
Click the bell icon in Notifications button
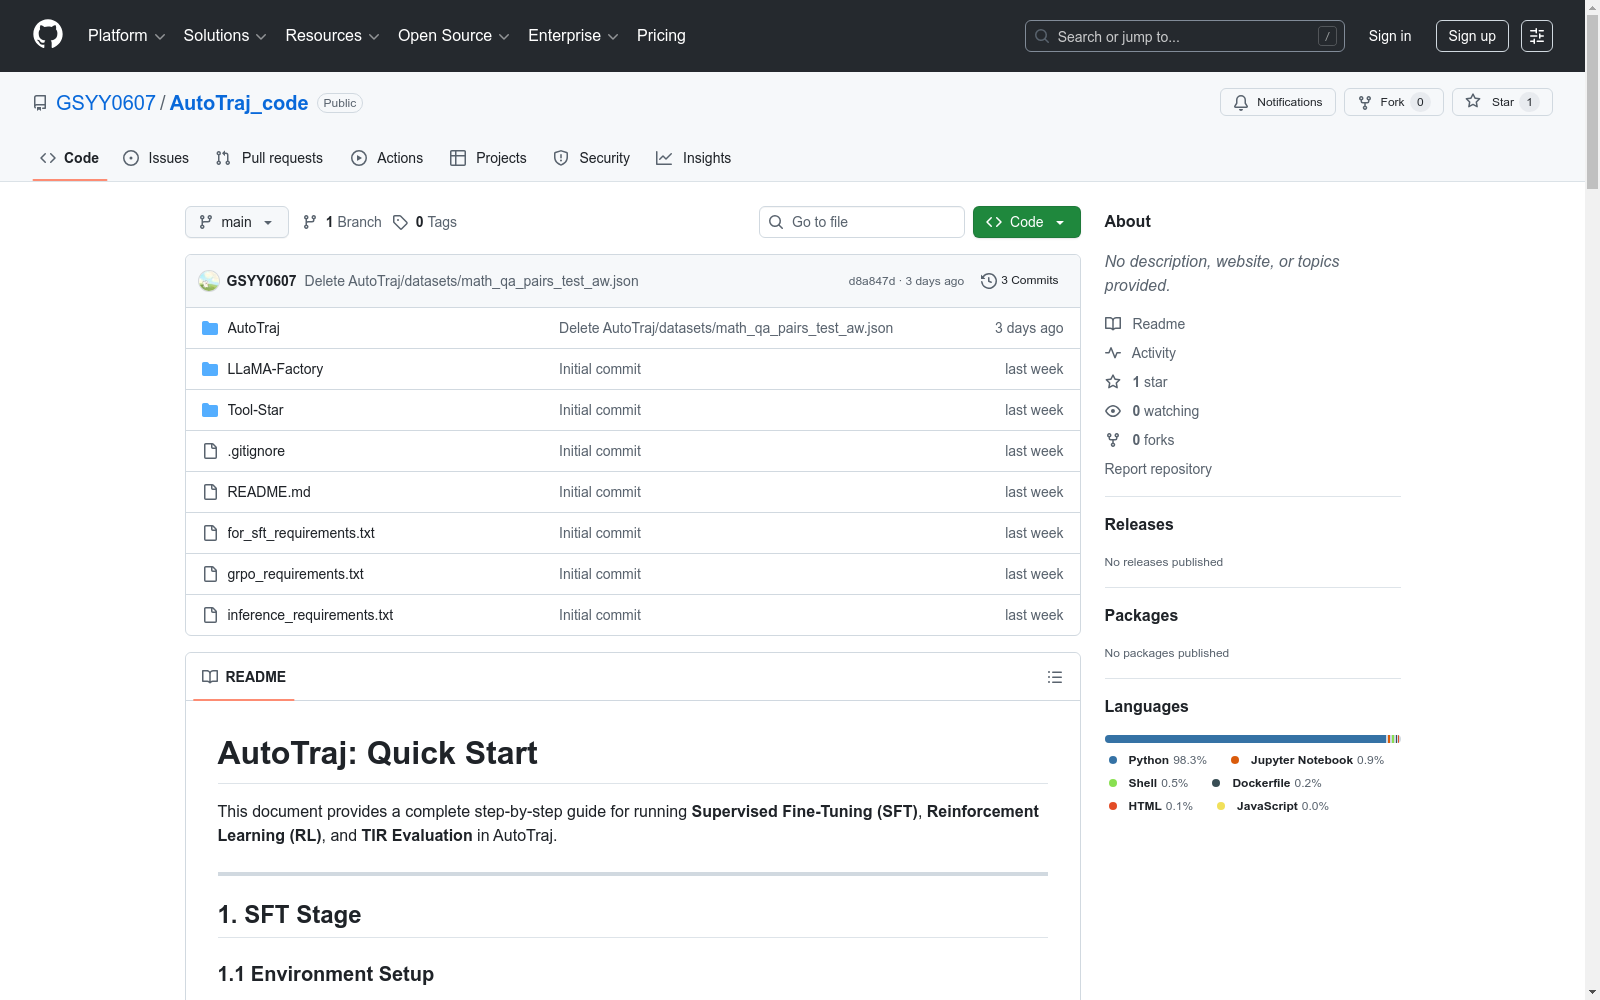coord(1241,102)
